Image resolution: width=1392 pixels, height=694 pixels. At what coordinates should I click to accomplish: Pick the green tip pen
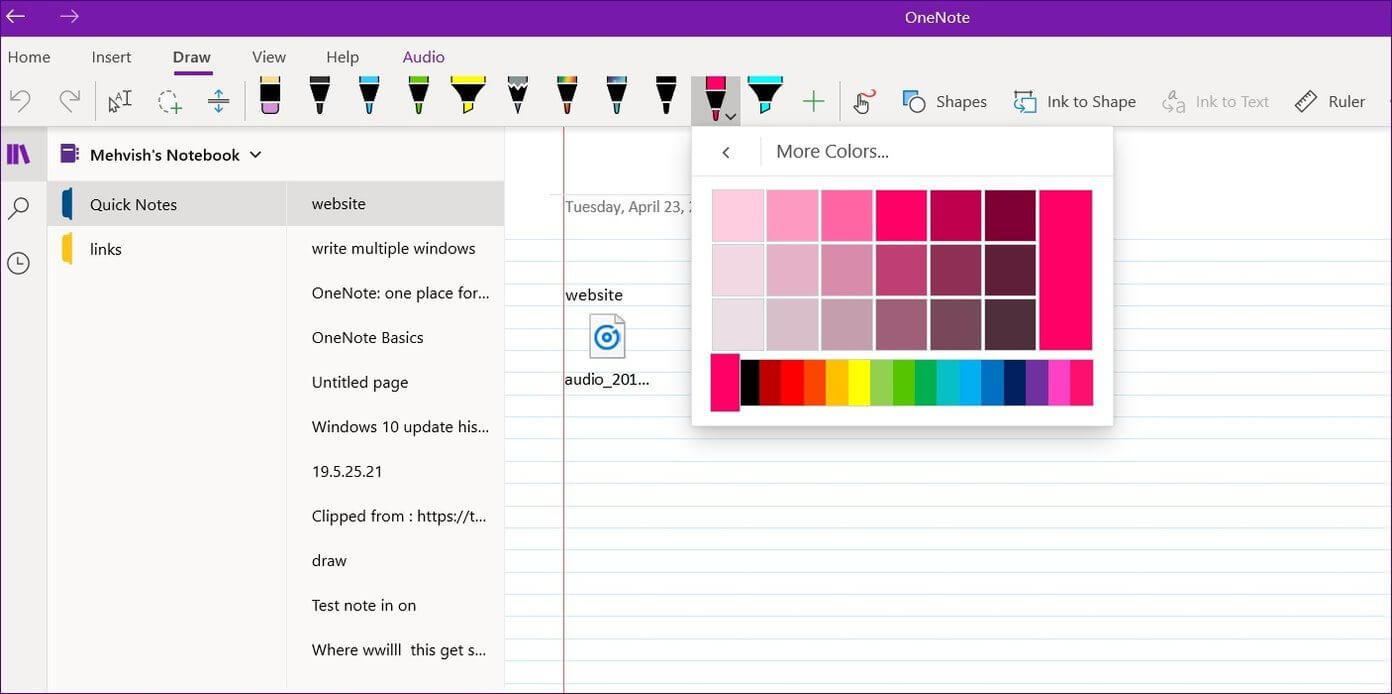[x=419, y=96]
